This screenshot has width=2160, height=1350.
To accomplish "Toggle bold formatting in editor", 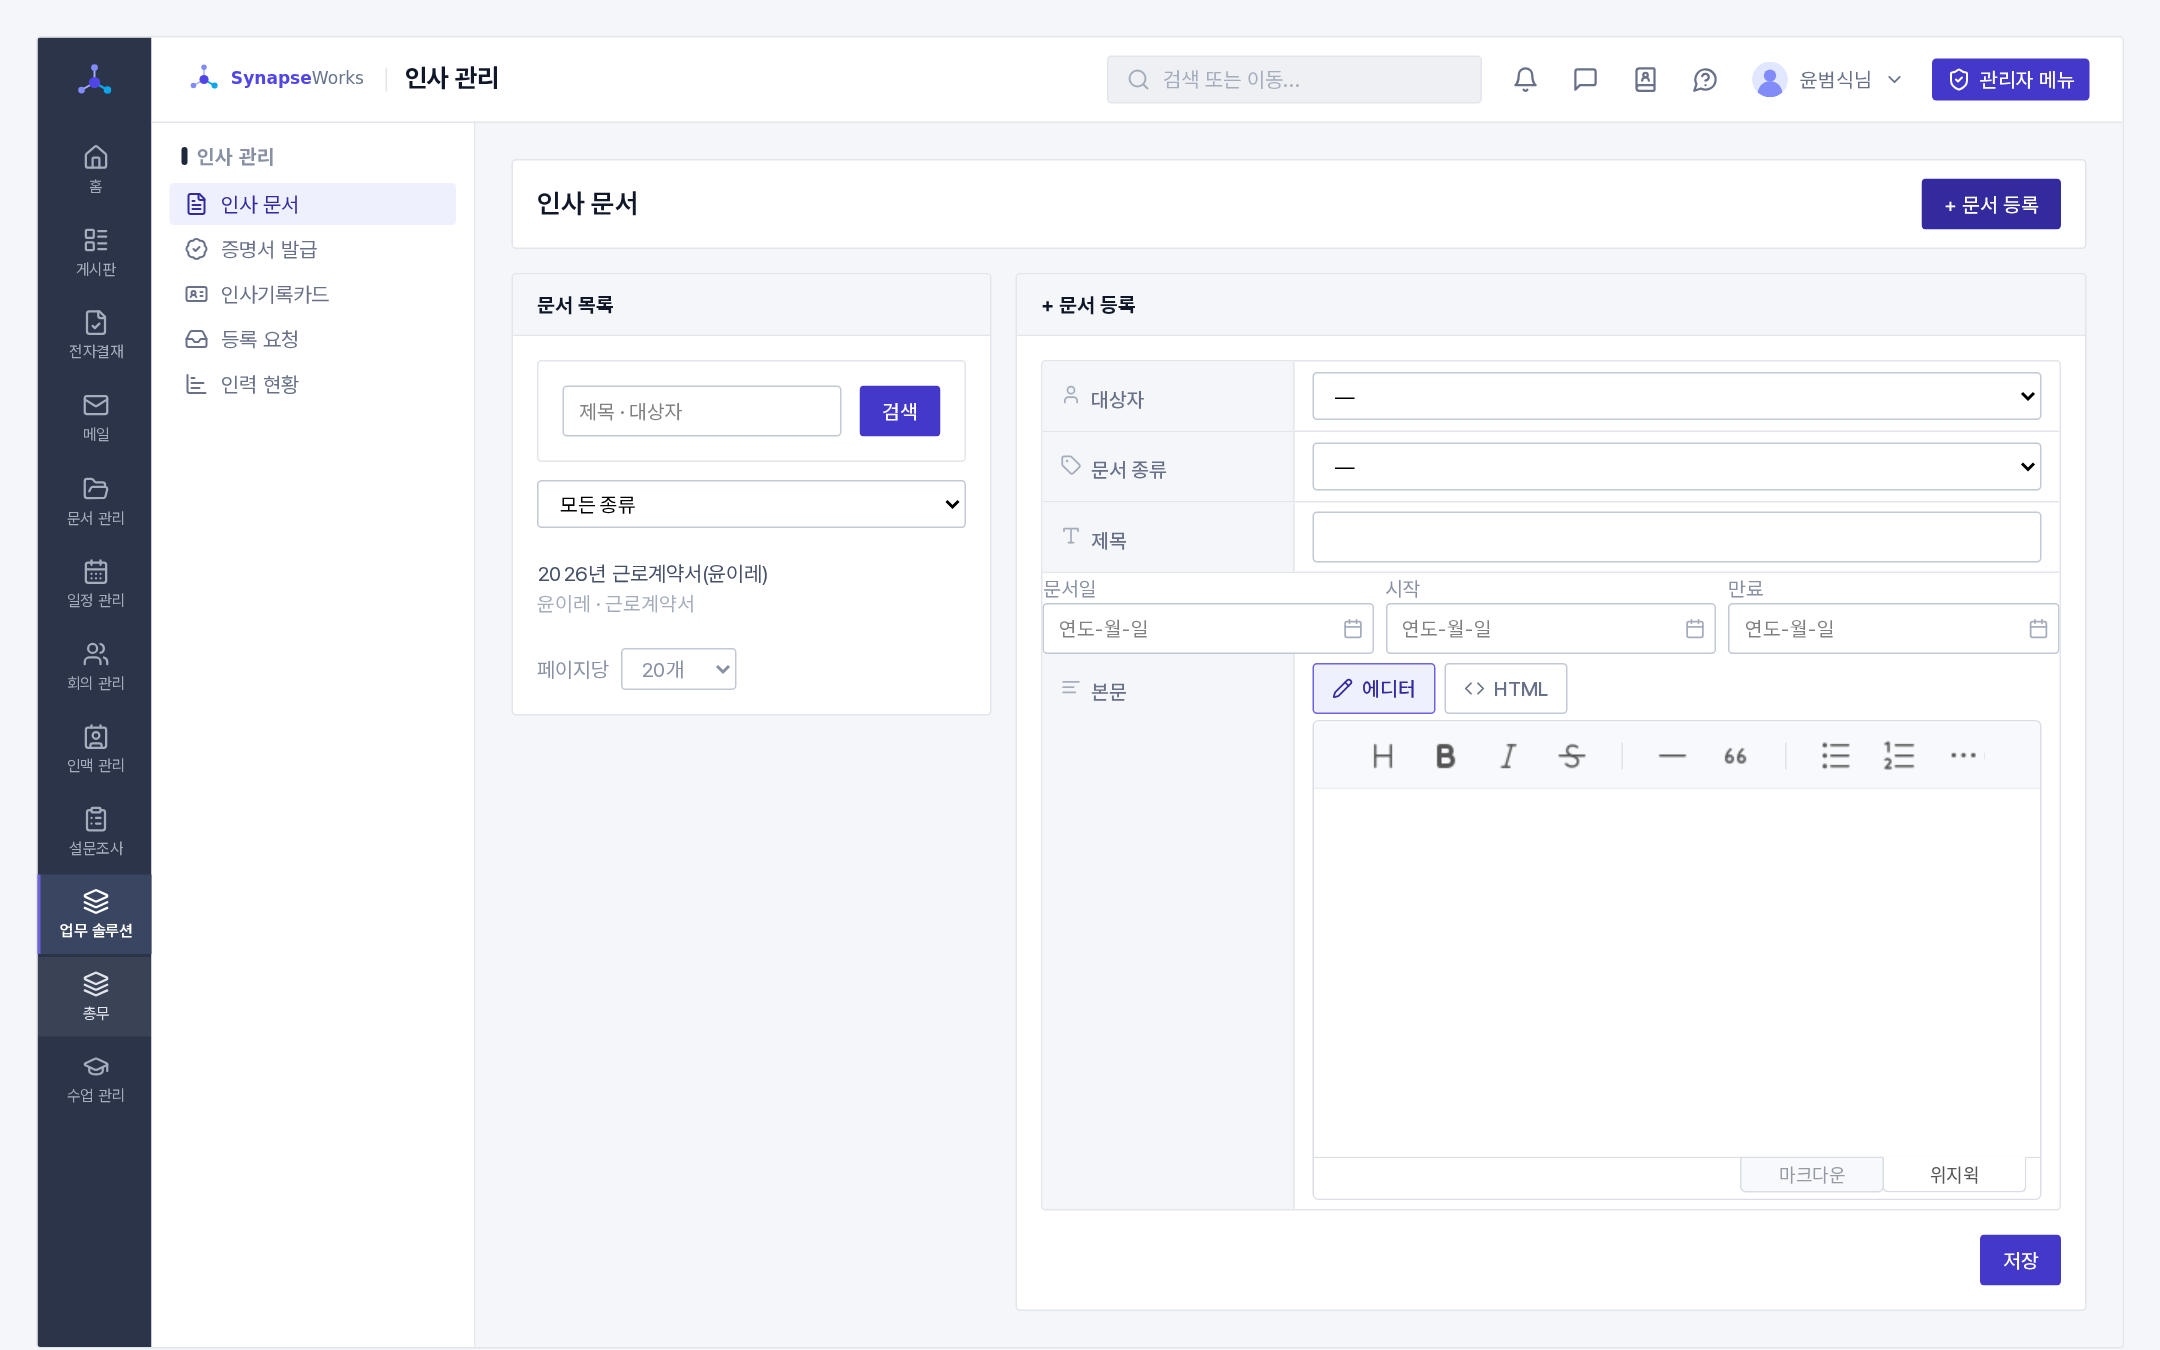I will (1445, 756).
